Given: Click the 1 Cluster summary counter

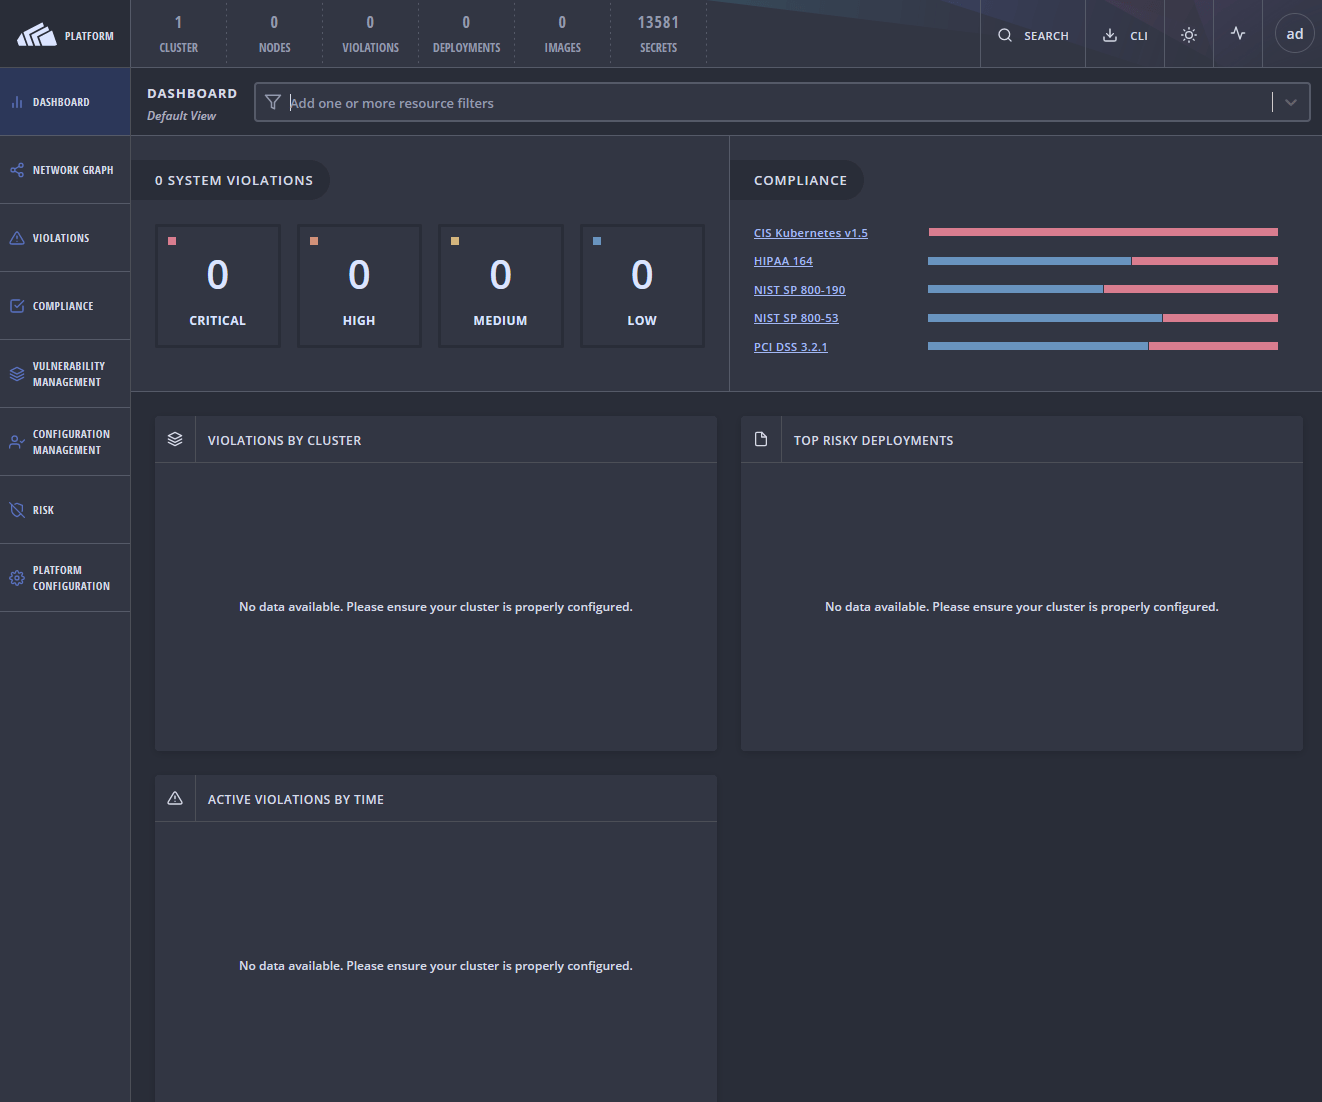Looking at the screenshot, I should point(179,34).
